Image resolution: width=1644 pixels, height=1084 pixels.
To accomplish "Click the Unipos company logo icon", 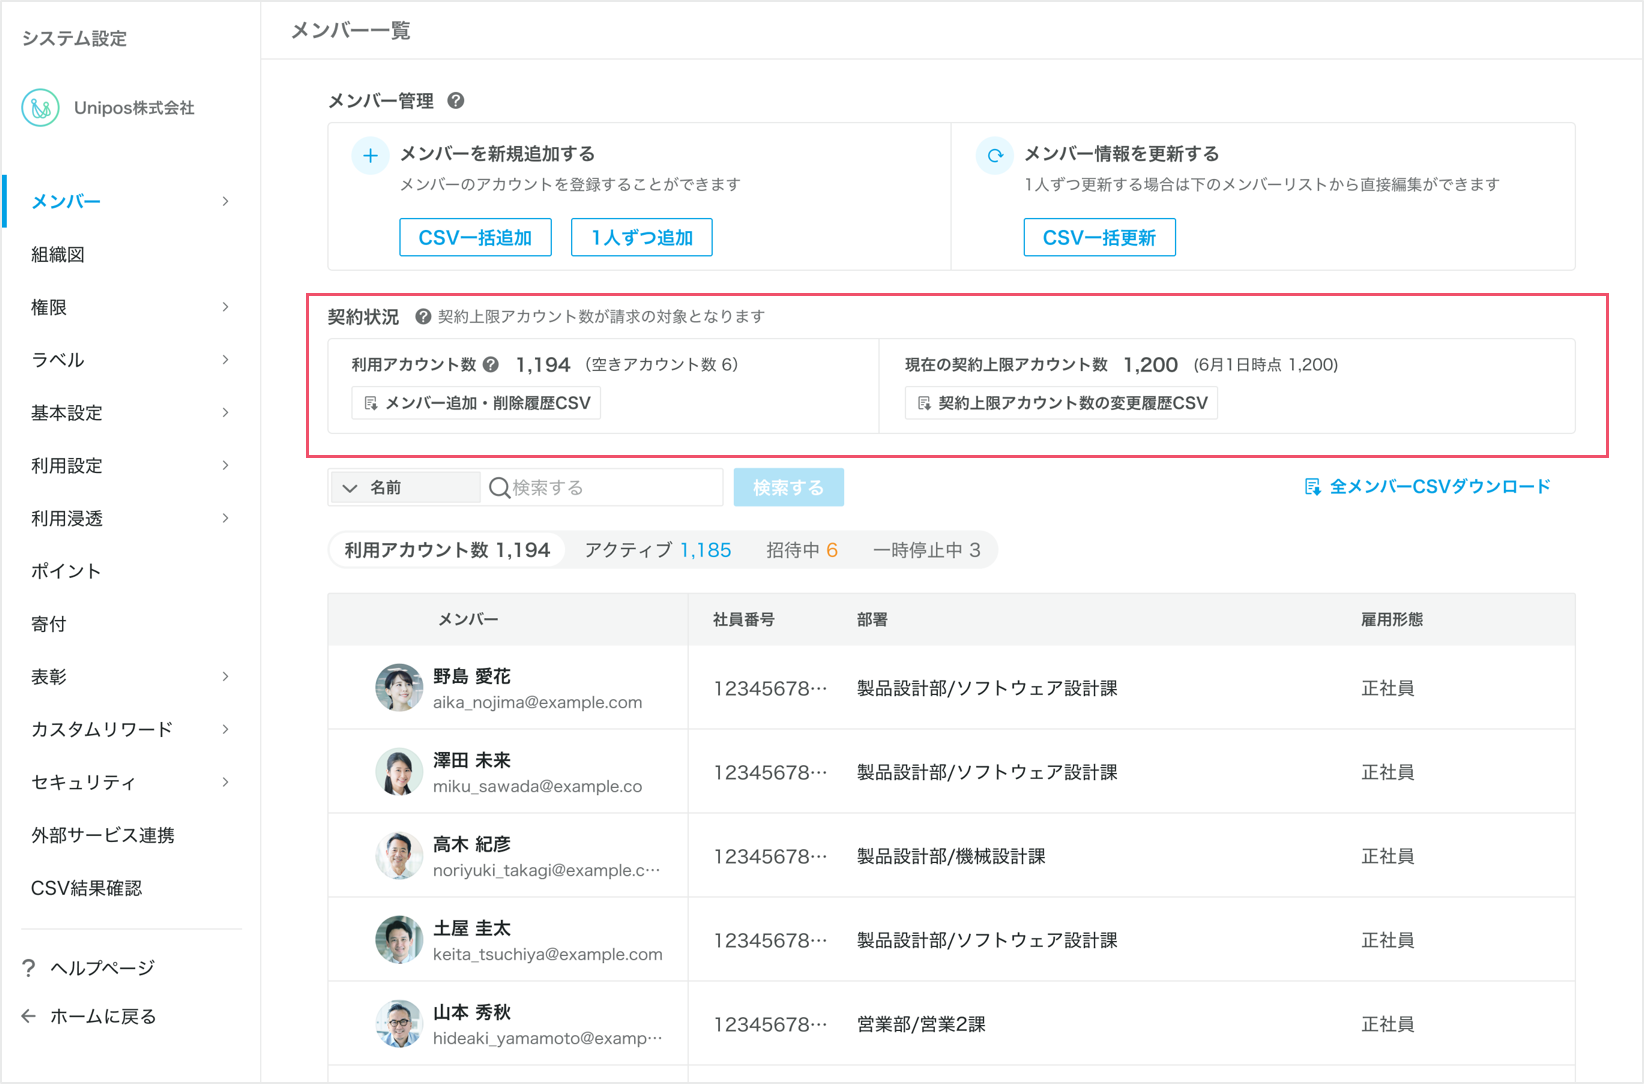I will pos(40,108).
